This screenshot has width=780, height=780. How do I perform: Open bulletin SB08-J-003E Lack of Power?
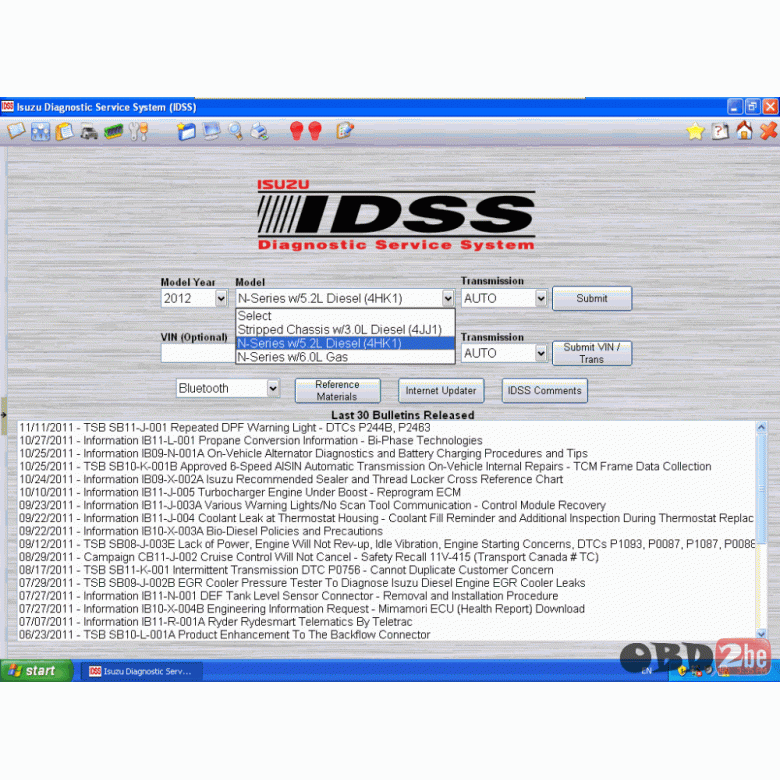387,544
